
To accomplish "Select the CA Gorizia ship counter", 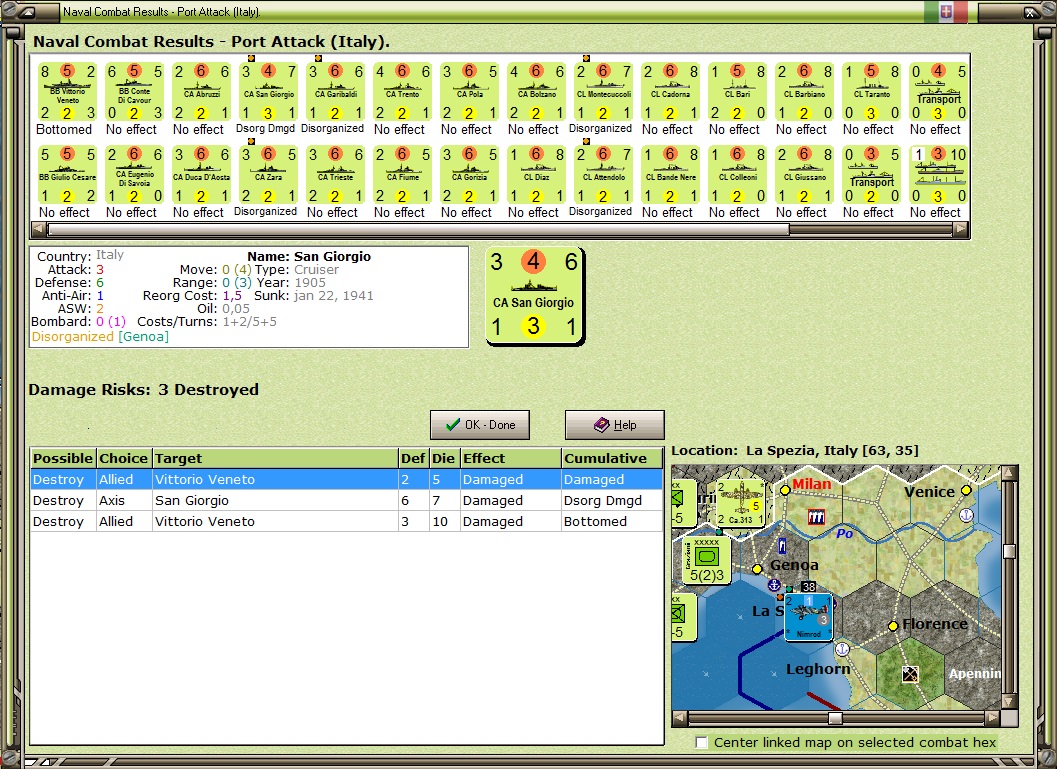I will 469,175.
